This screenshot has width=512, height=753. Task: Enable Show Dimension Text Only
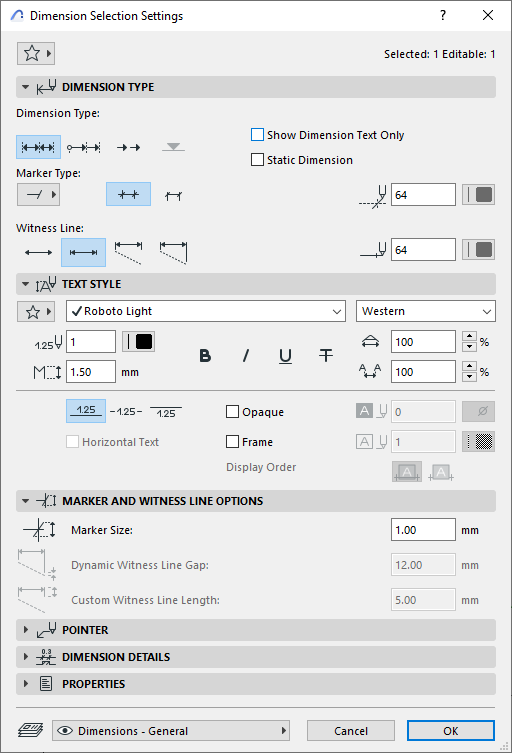pos(257,135)
